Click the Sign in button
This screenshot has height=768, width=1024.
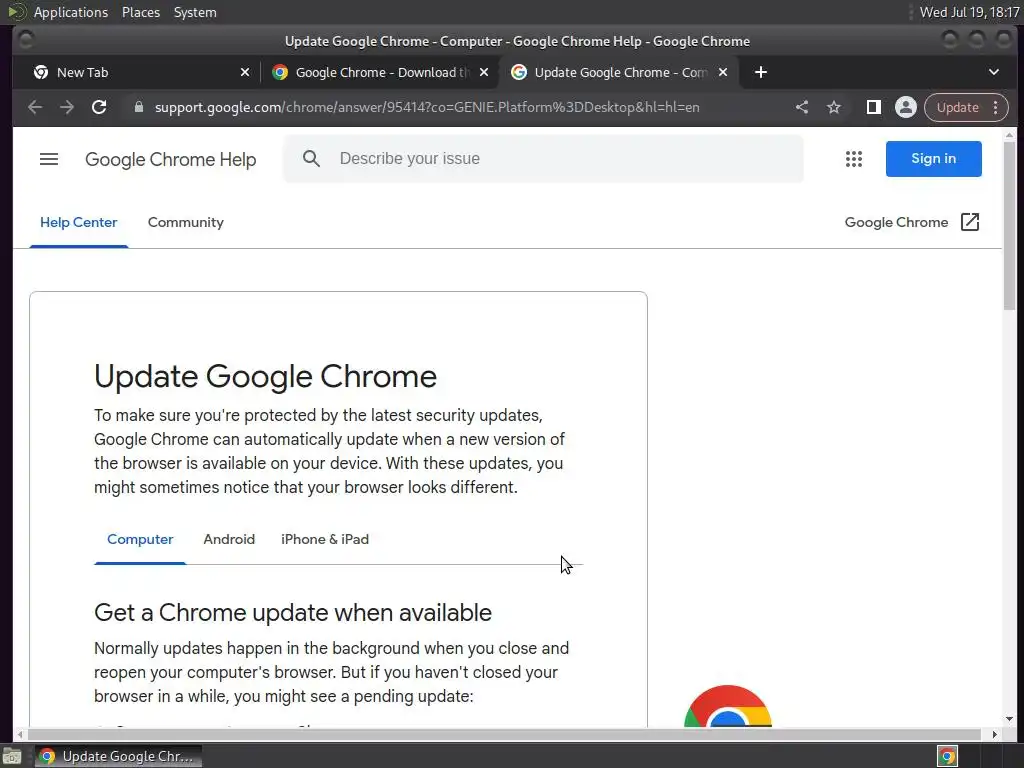[933, 159]
